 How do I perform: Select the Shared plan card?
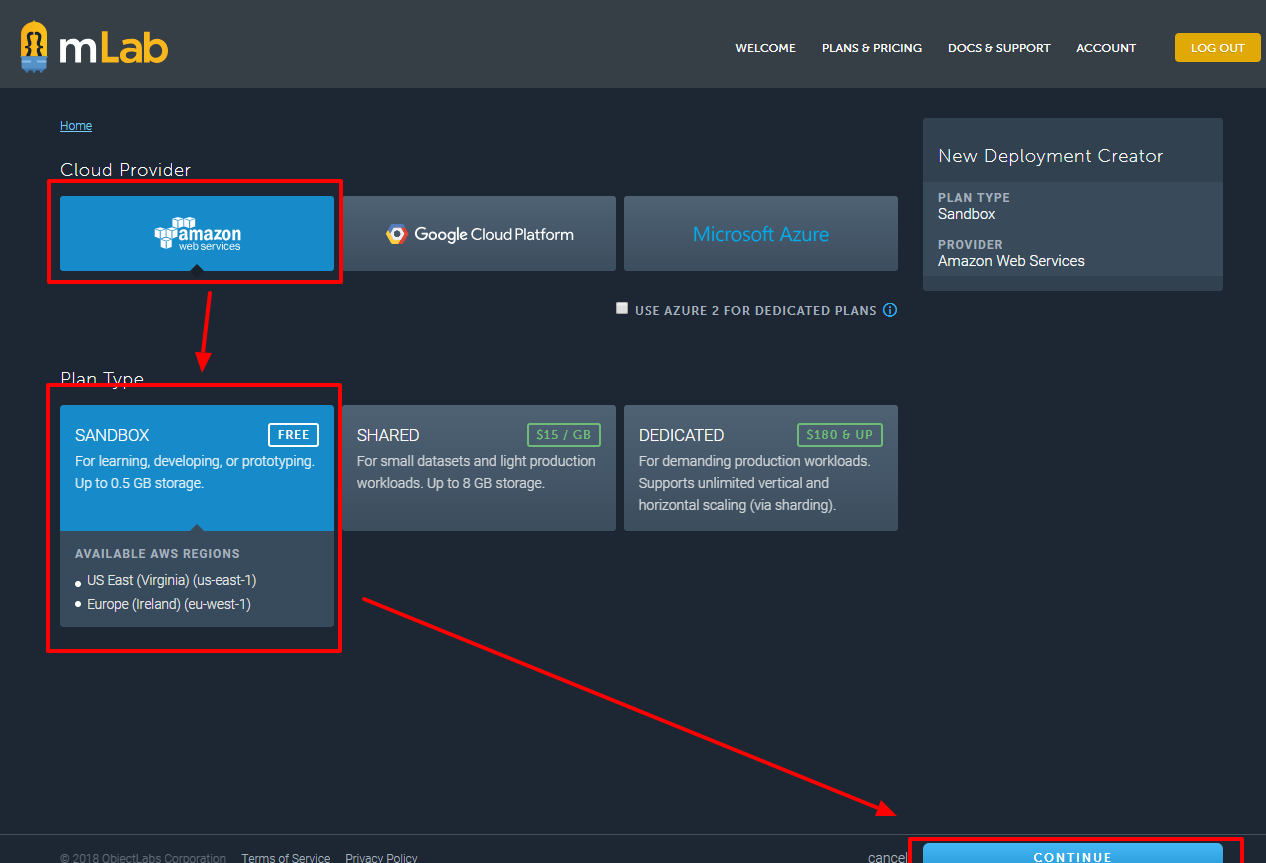tap(479, 467)
